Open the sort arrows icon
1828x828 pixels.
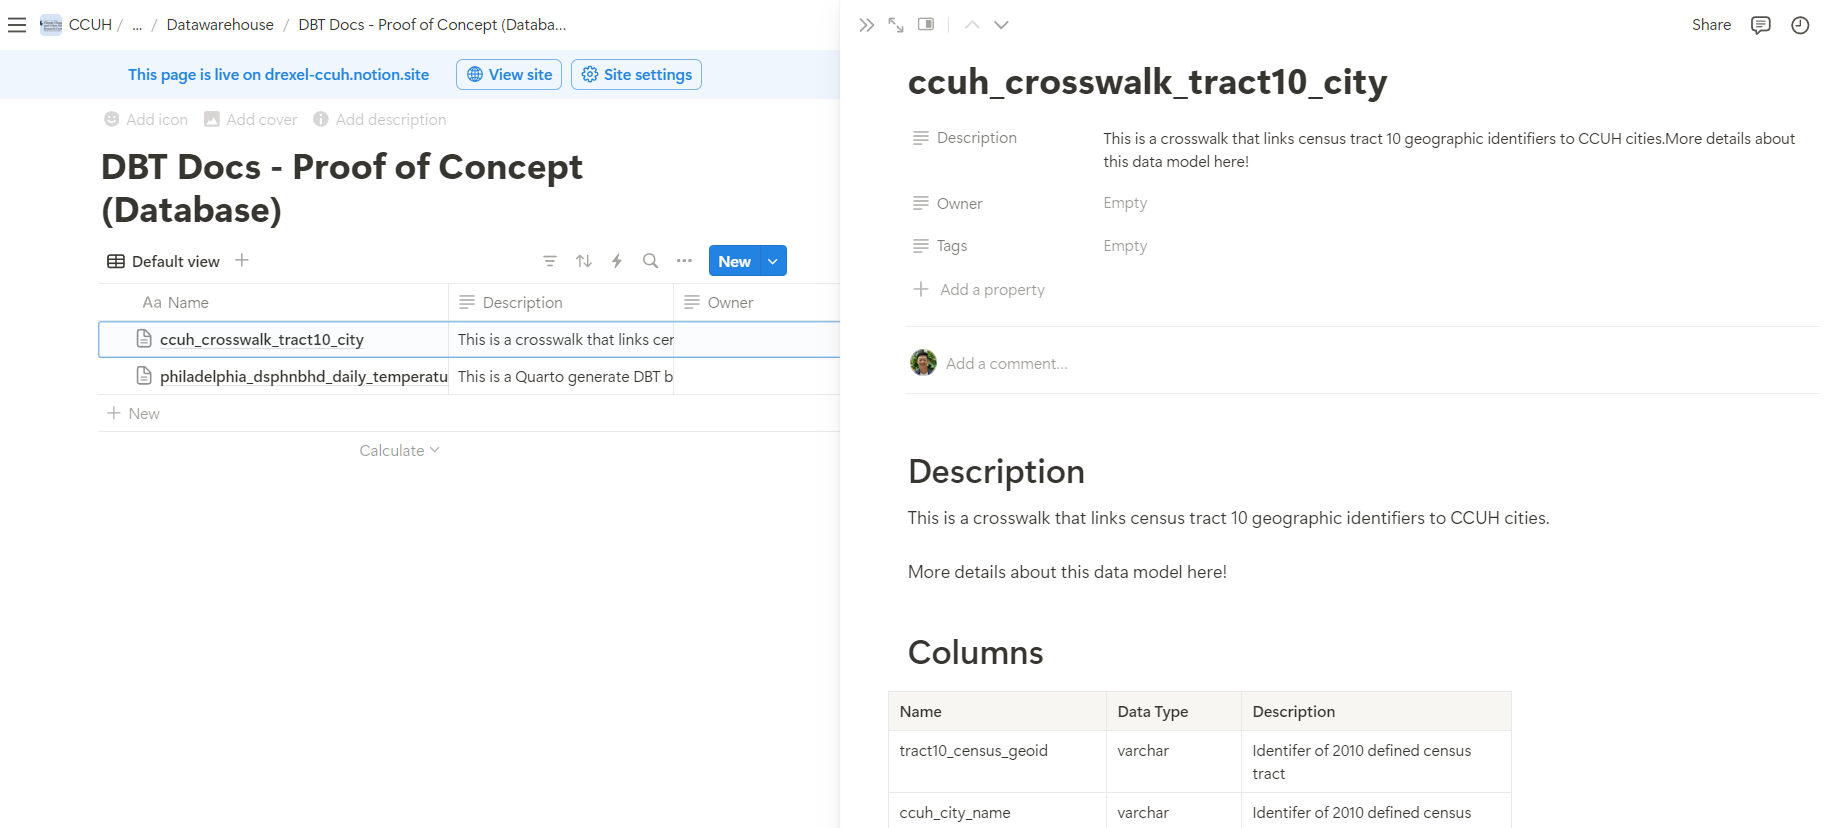click(584, 261)
